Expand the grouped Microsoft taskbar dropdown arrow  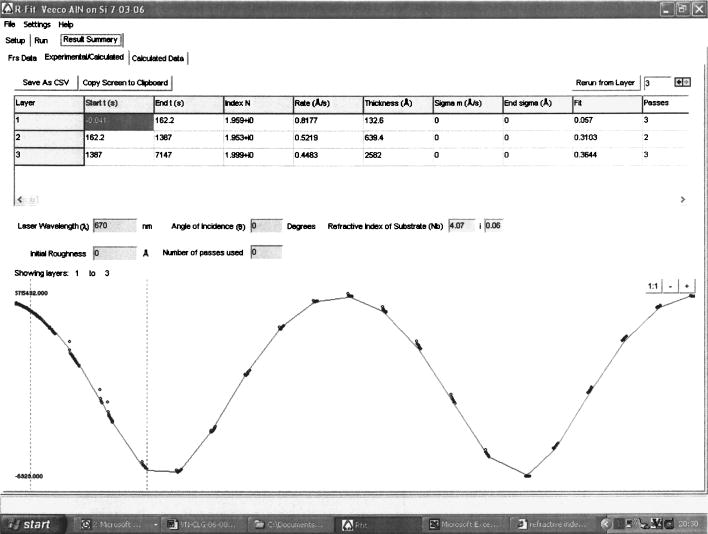click(x=156, y=525)
